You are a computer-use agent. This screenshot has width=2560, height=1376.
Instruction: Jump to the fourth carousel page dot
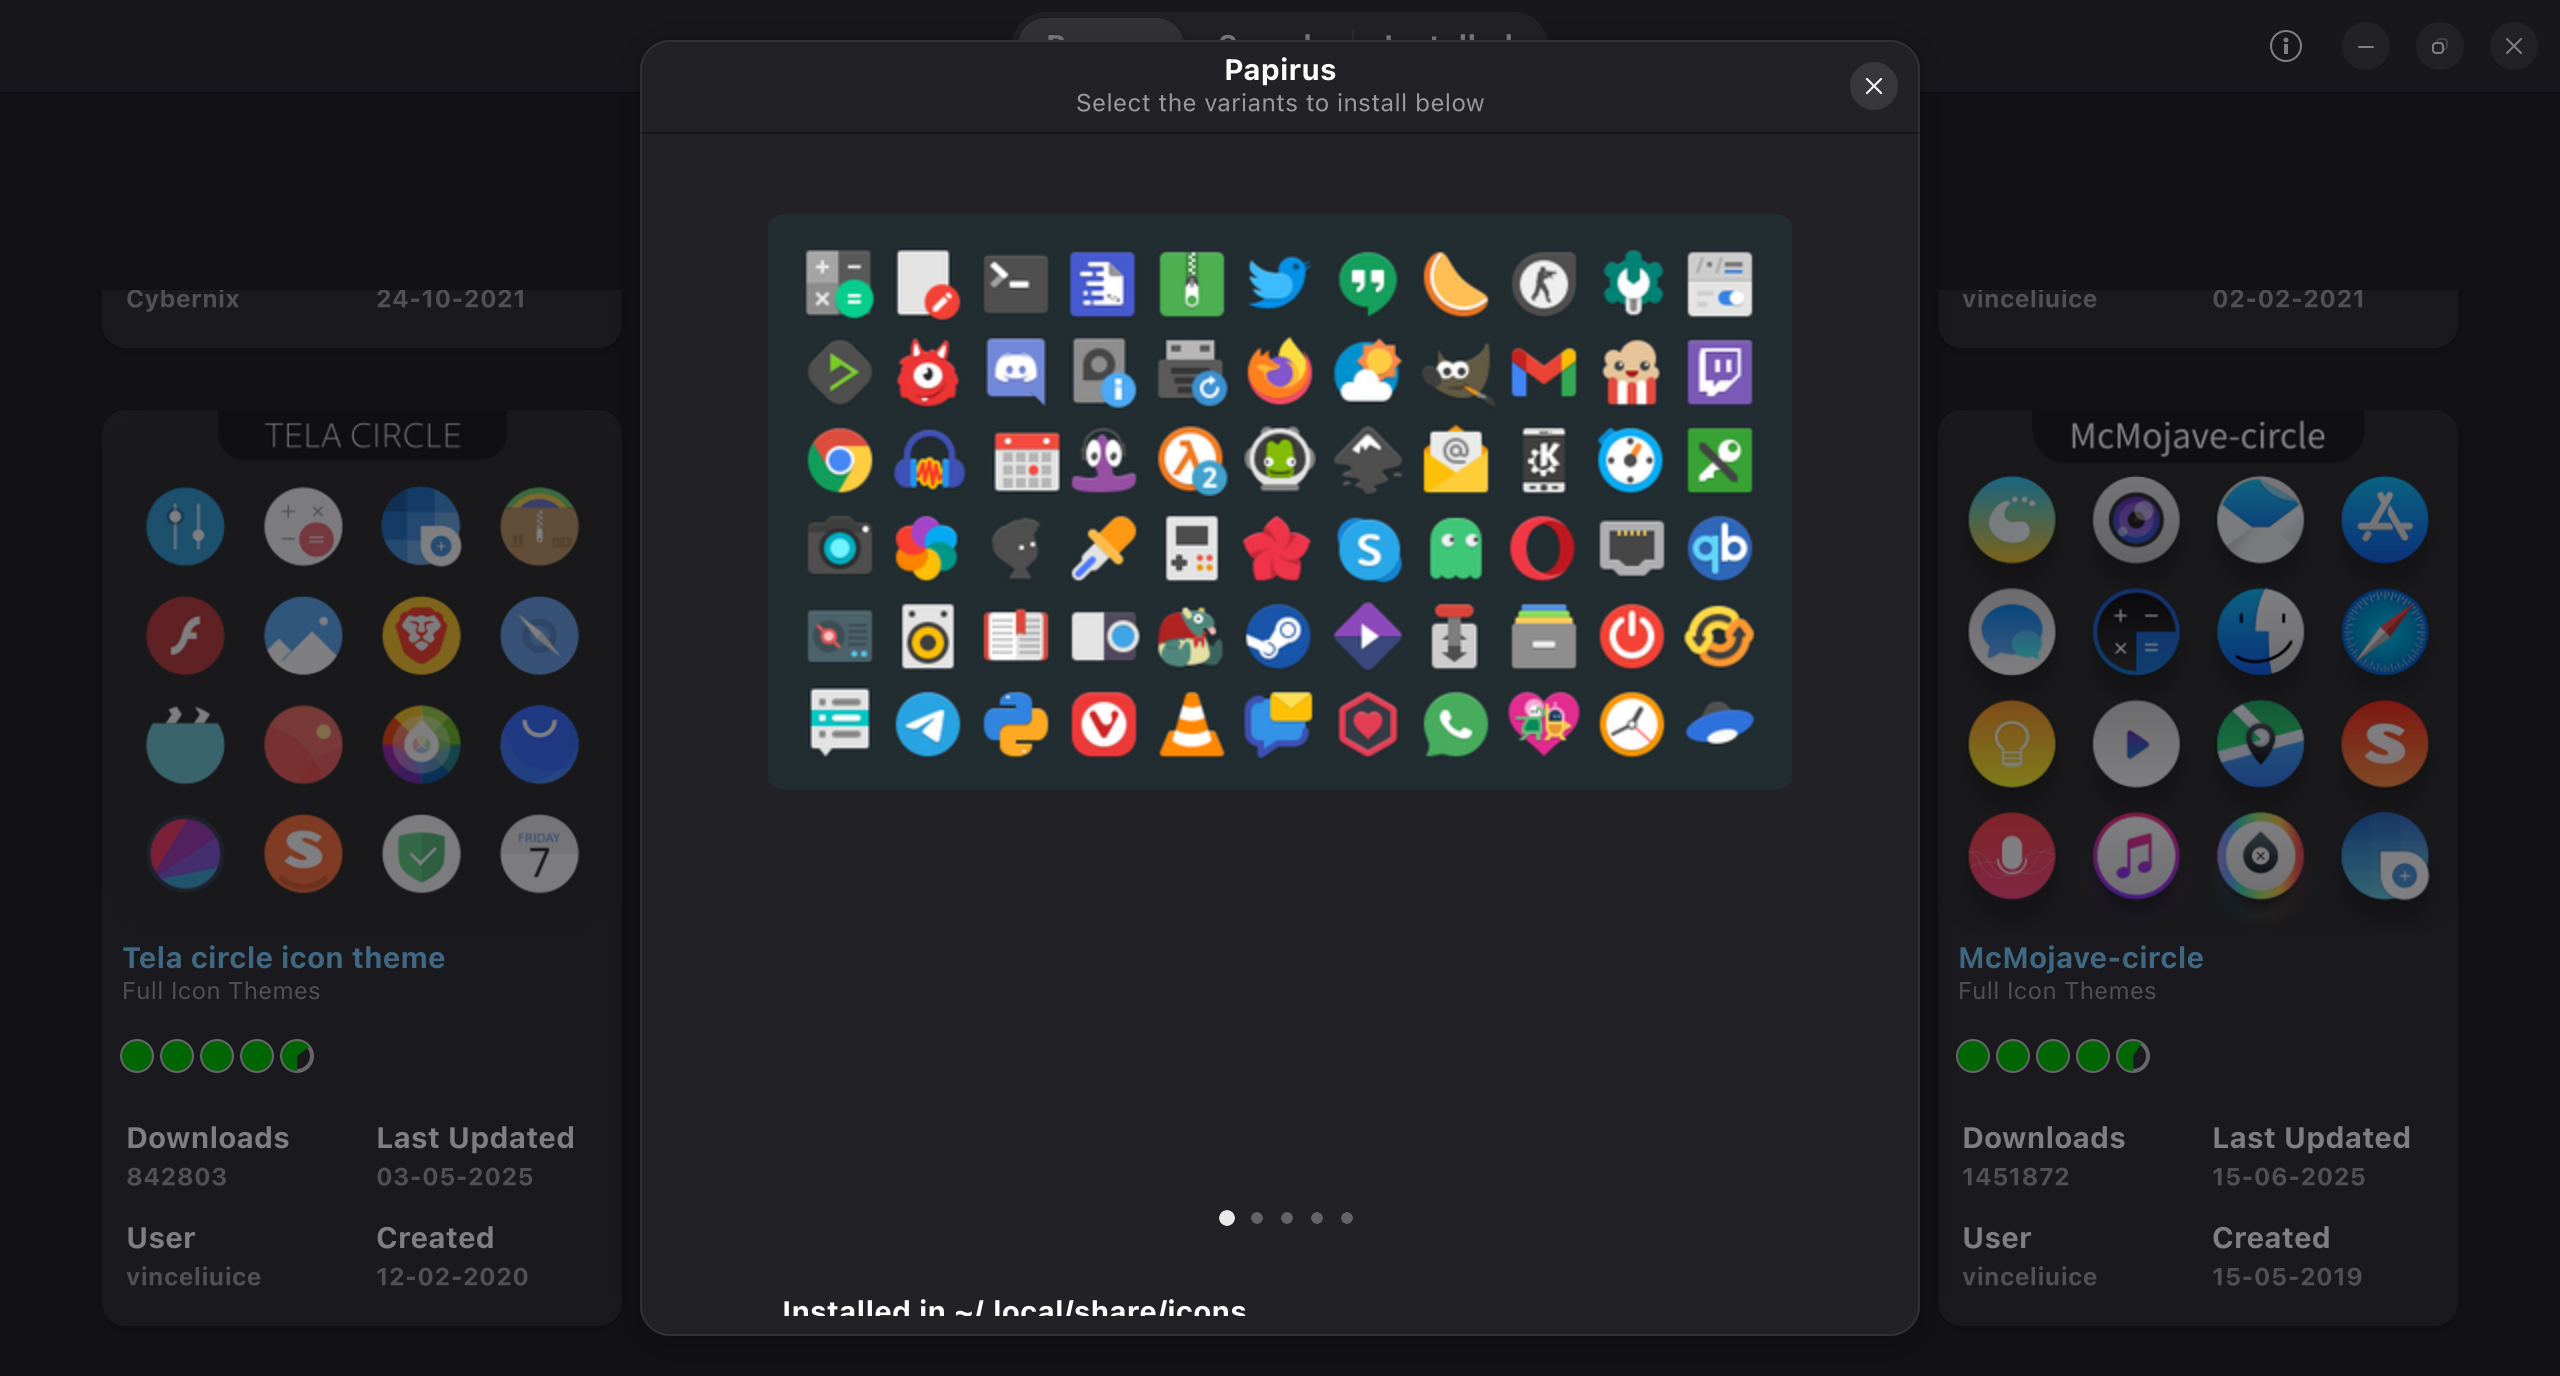pyautogui.click(x=1317, y=1218)
